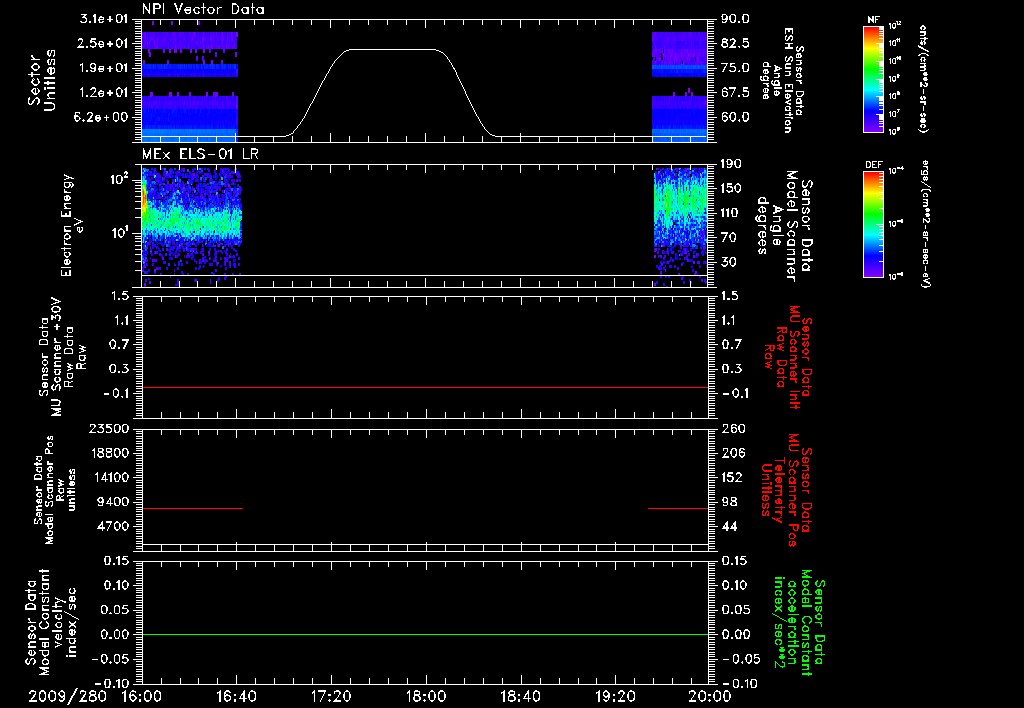Select the green zero velocity trace line
Image resolution: width=1024 pixels, height=708 pixels.
click(424, 634)
